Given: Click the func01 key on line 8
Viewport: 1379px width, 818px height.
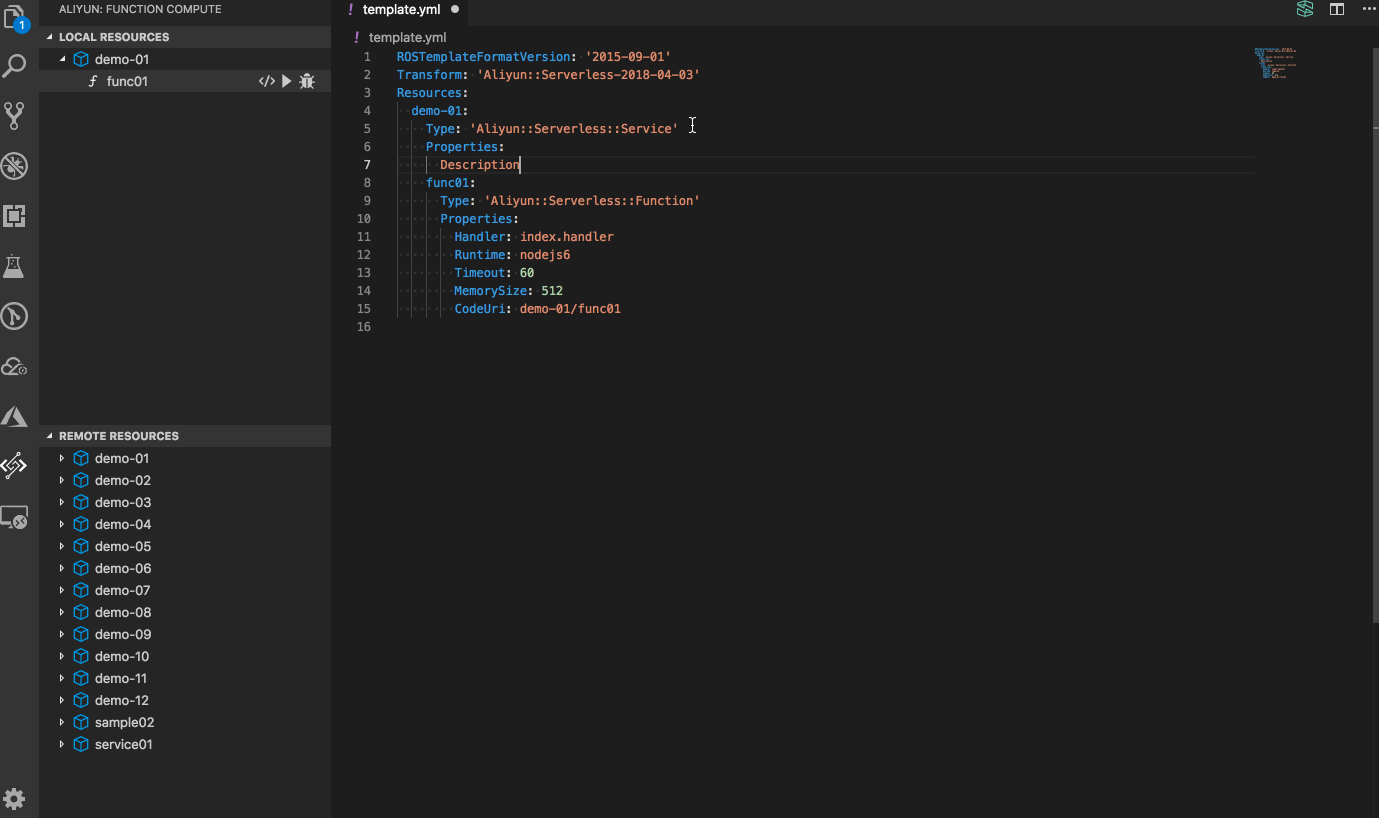Looking at the screenshot, I should (447, 183).
